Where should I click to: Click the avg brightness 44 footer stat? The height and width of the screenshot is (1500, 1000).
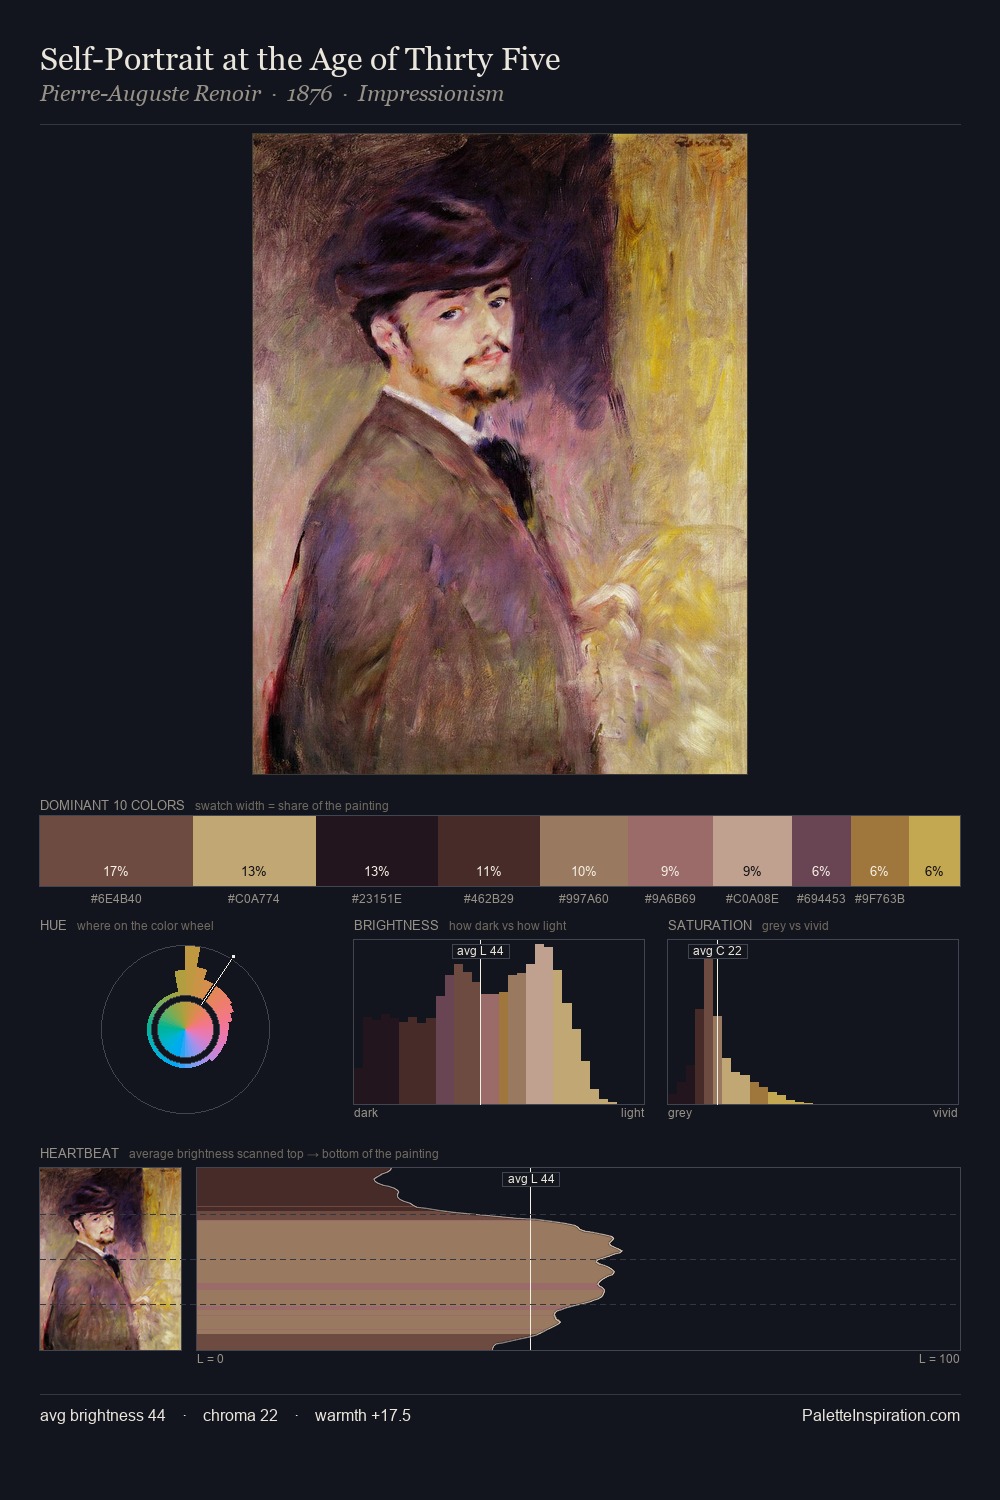(x=103, y=1415)
